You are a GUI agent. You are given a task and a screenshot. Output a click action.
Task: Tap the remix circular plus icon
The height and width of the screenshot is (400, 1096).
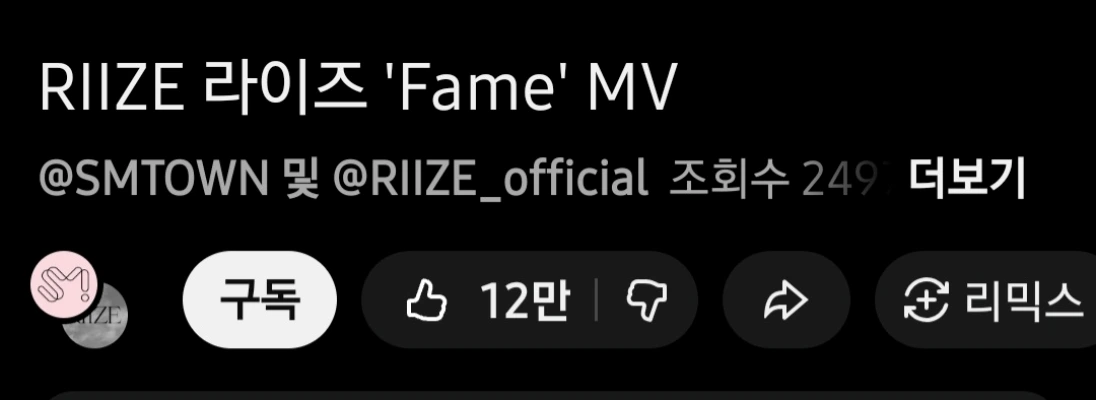click(x=926, y=301)
